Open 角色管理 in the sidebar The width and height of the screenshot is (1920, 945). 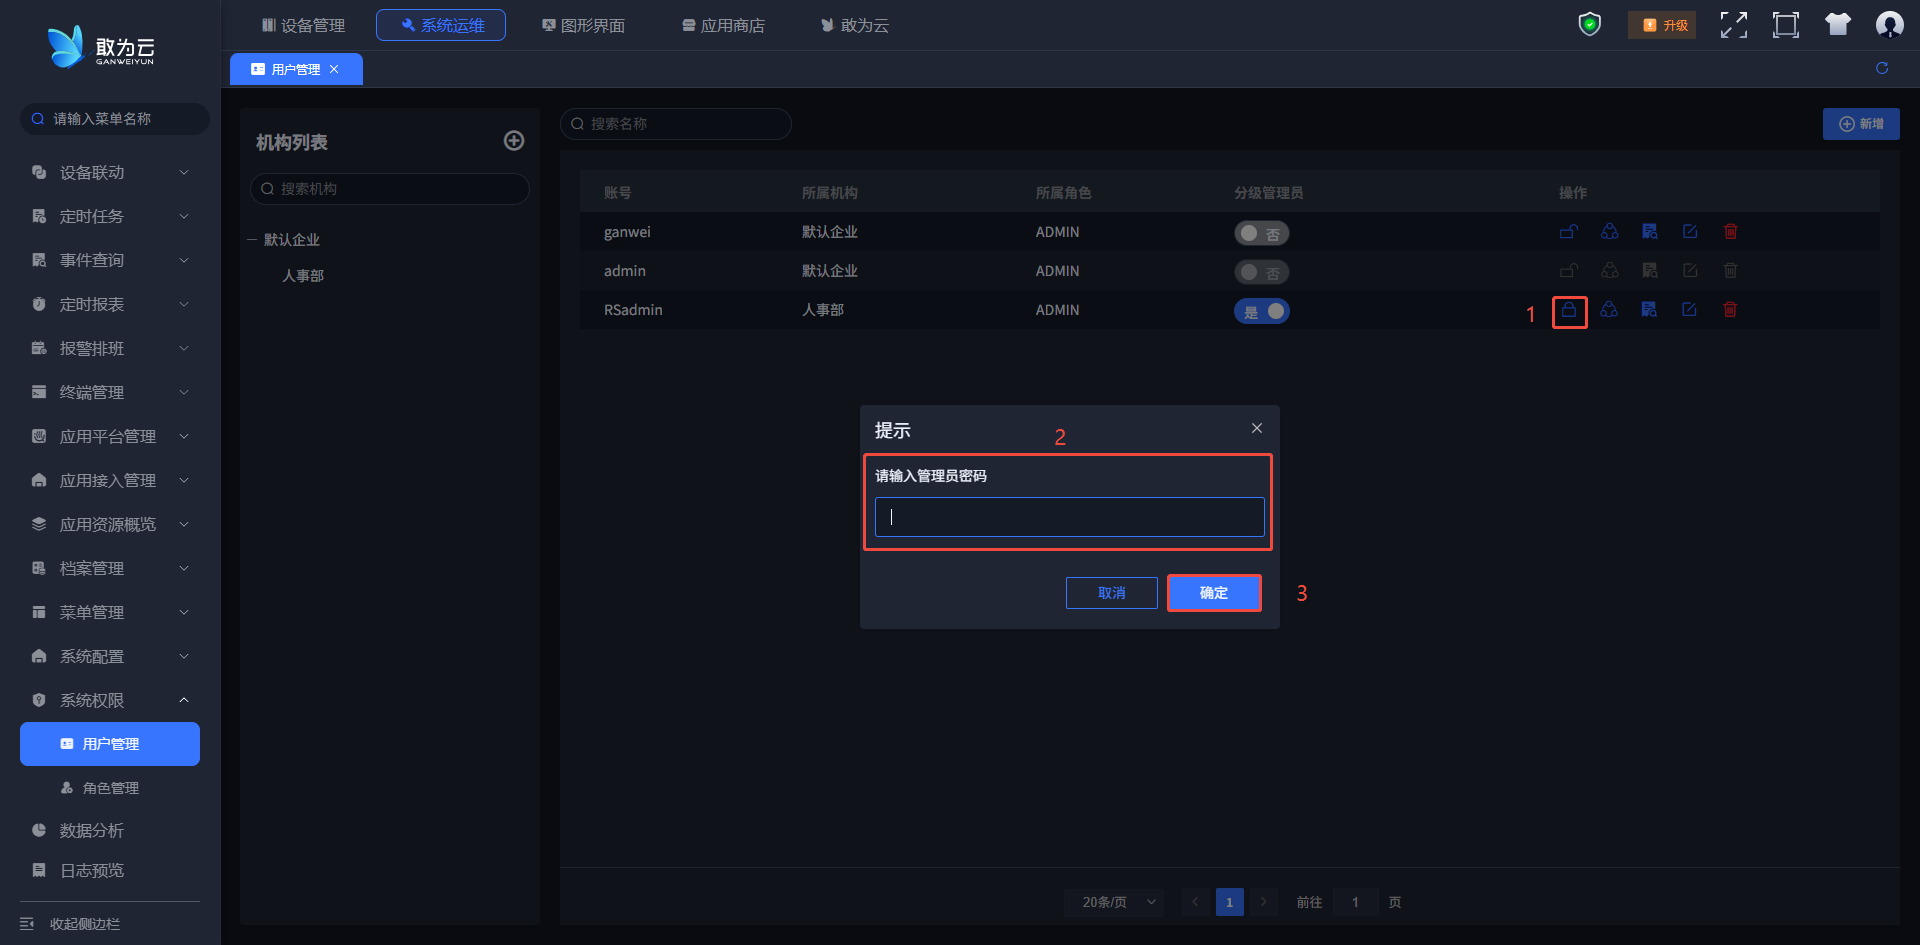(110, 788)
